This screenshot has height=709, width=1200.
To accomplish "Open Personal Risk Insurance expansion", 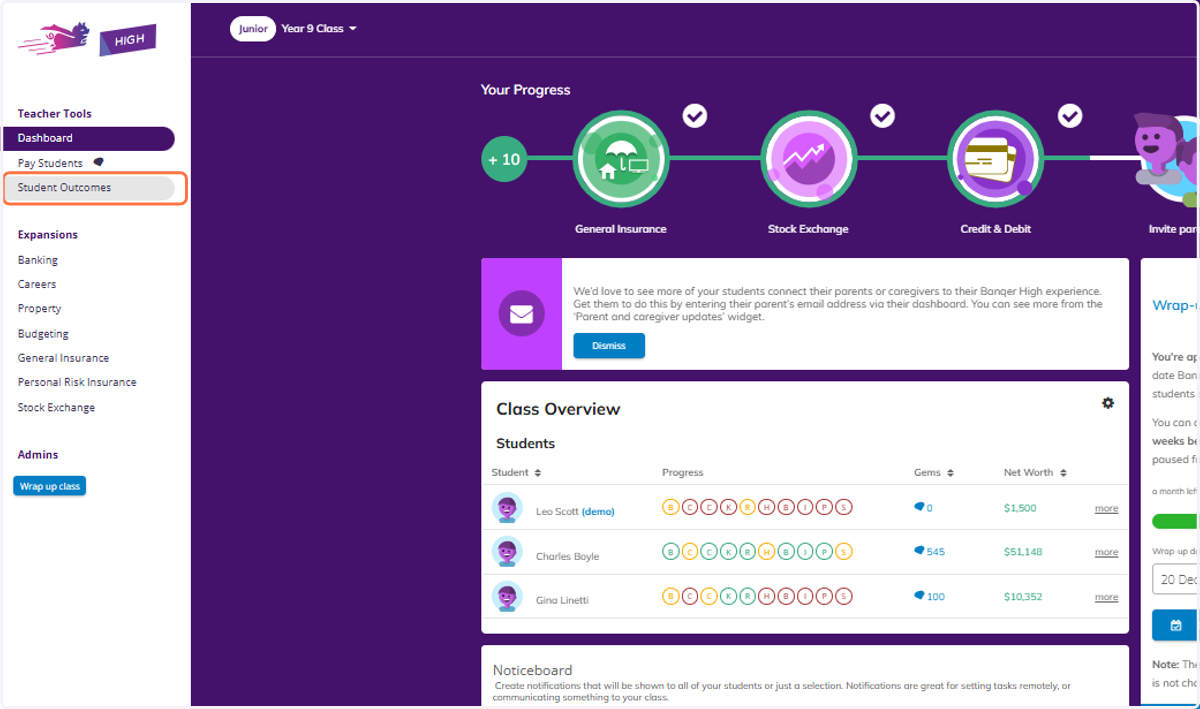I will pyautogui.click(x=77, y=382).
